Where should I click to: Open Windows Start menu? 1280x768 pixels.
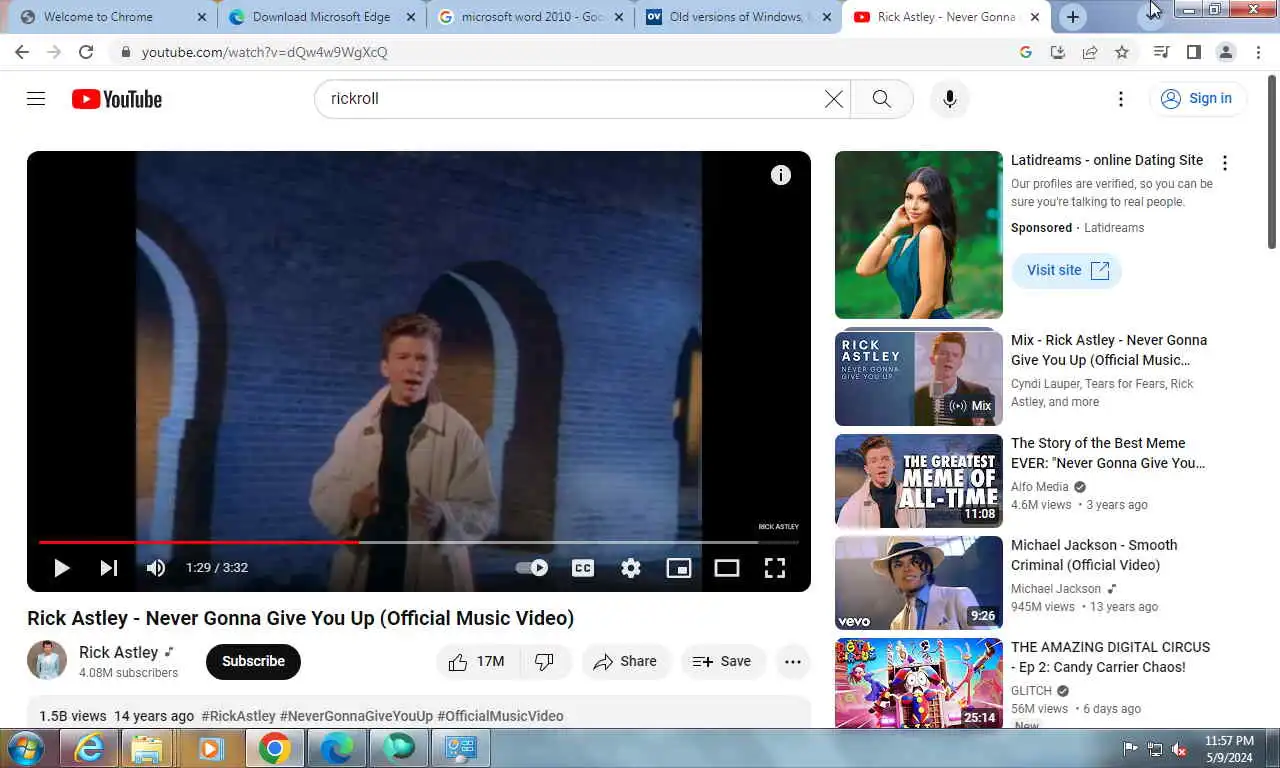[24, 747]
